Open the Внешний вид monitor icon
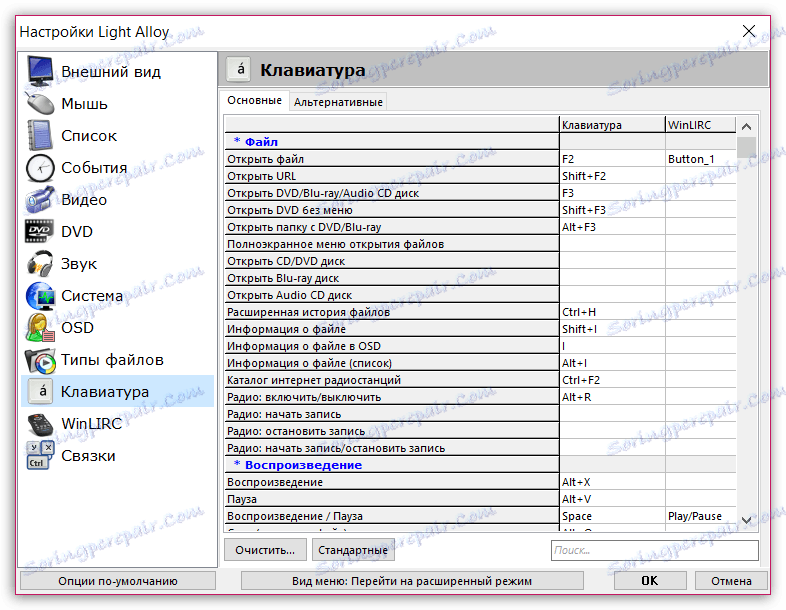The width and height of the screenshot is (786, 610). coord(41,72)
